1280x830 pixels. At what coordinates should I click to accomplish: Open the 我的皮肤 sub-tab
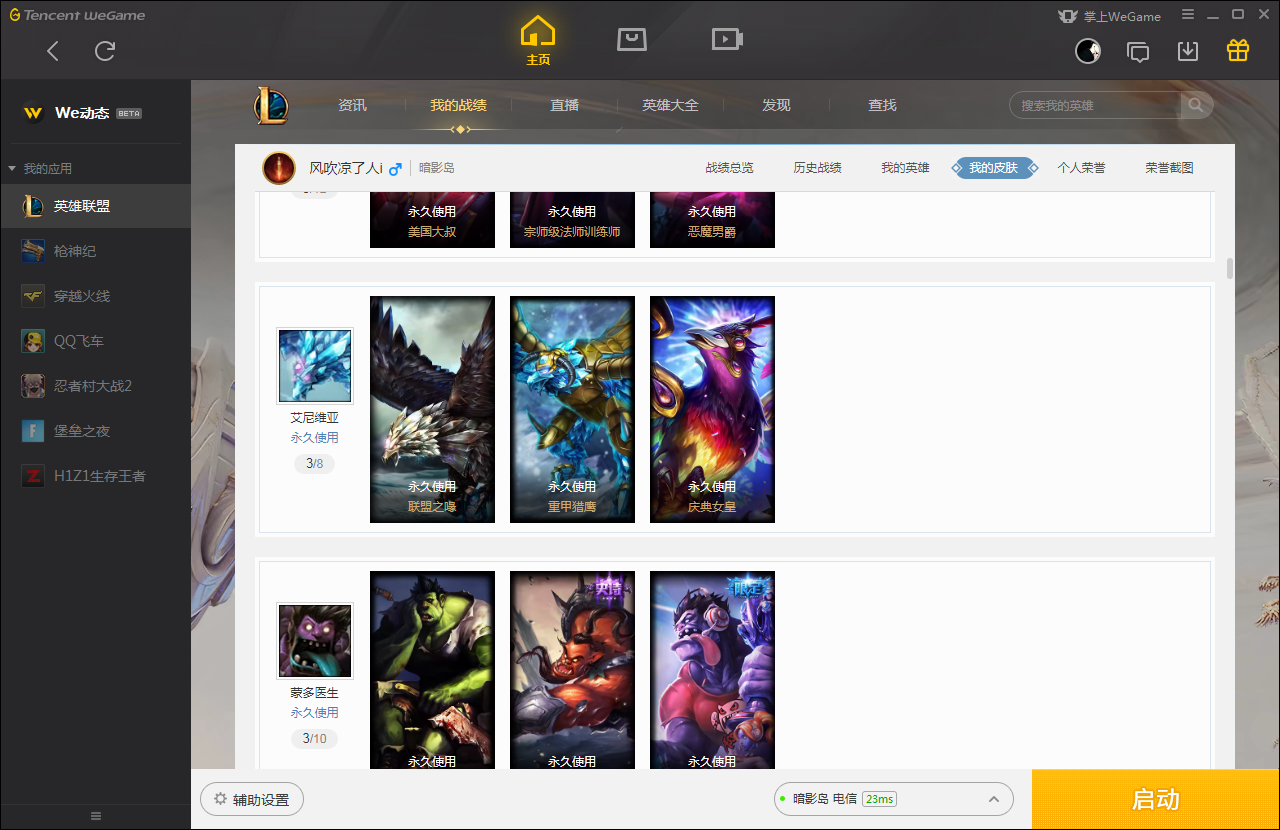click(x=994, y=168)
